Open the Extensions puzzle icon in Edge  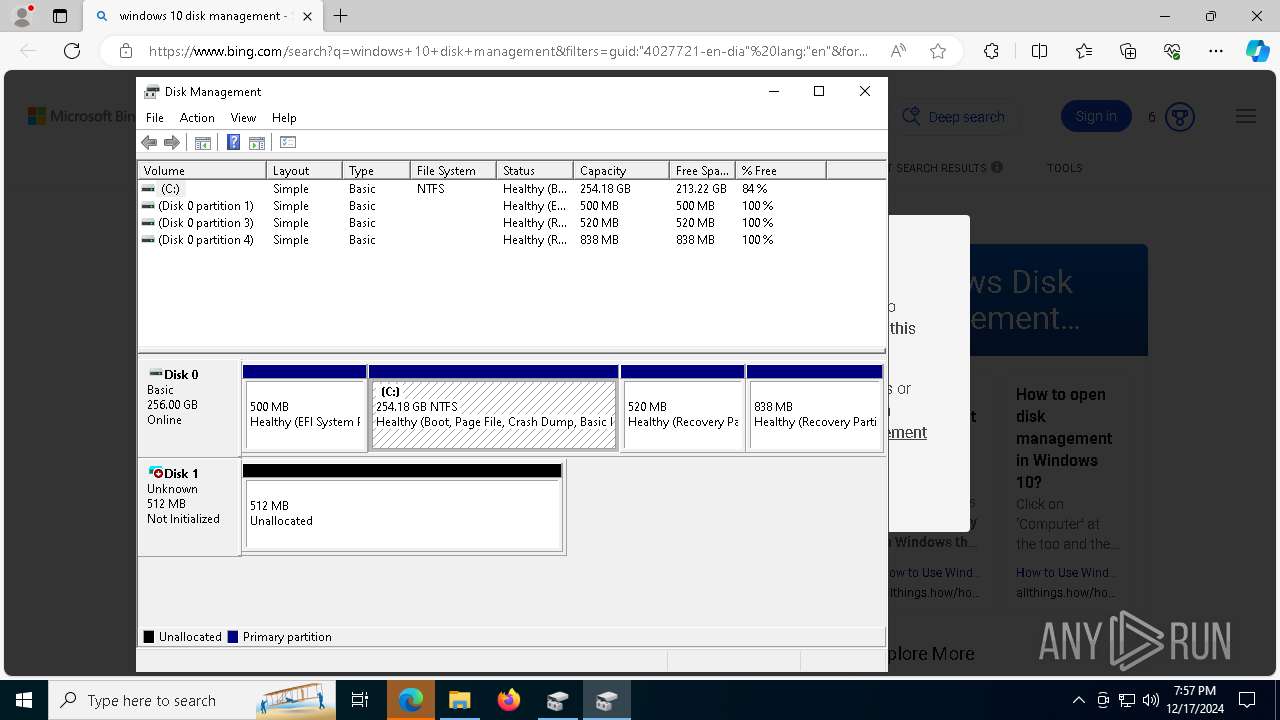[x=991, y=51]
